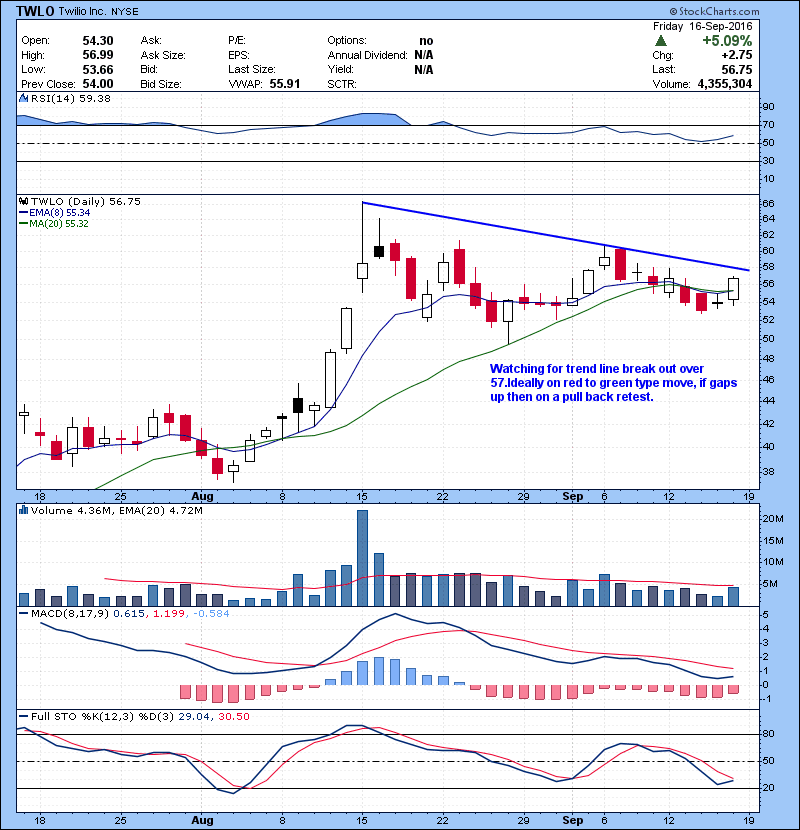The image size is (800, 830).
Task: Click the Volume value 4,355,304
Action: 725,84
